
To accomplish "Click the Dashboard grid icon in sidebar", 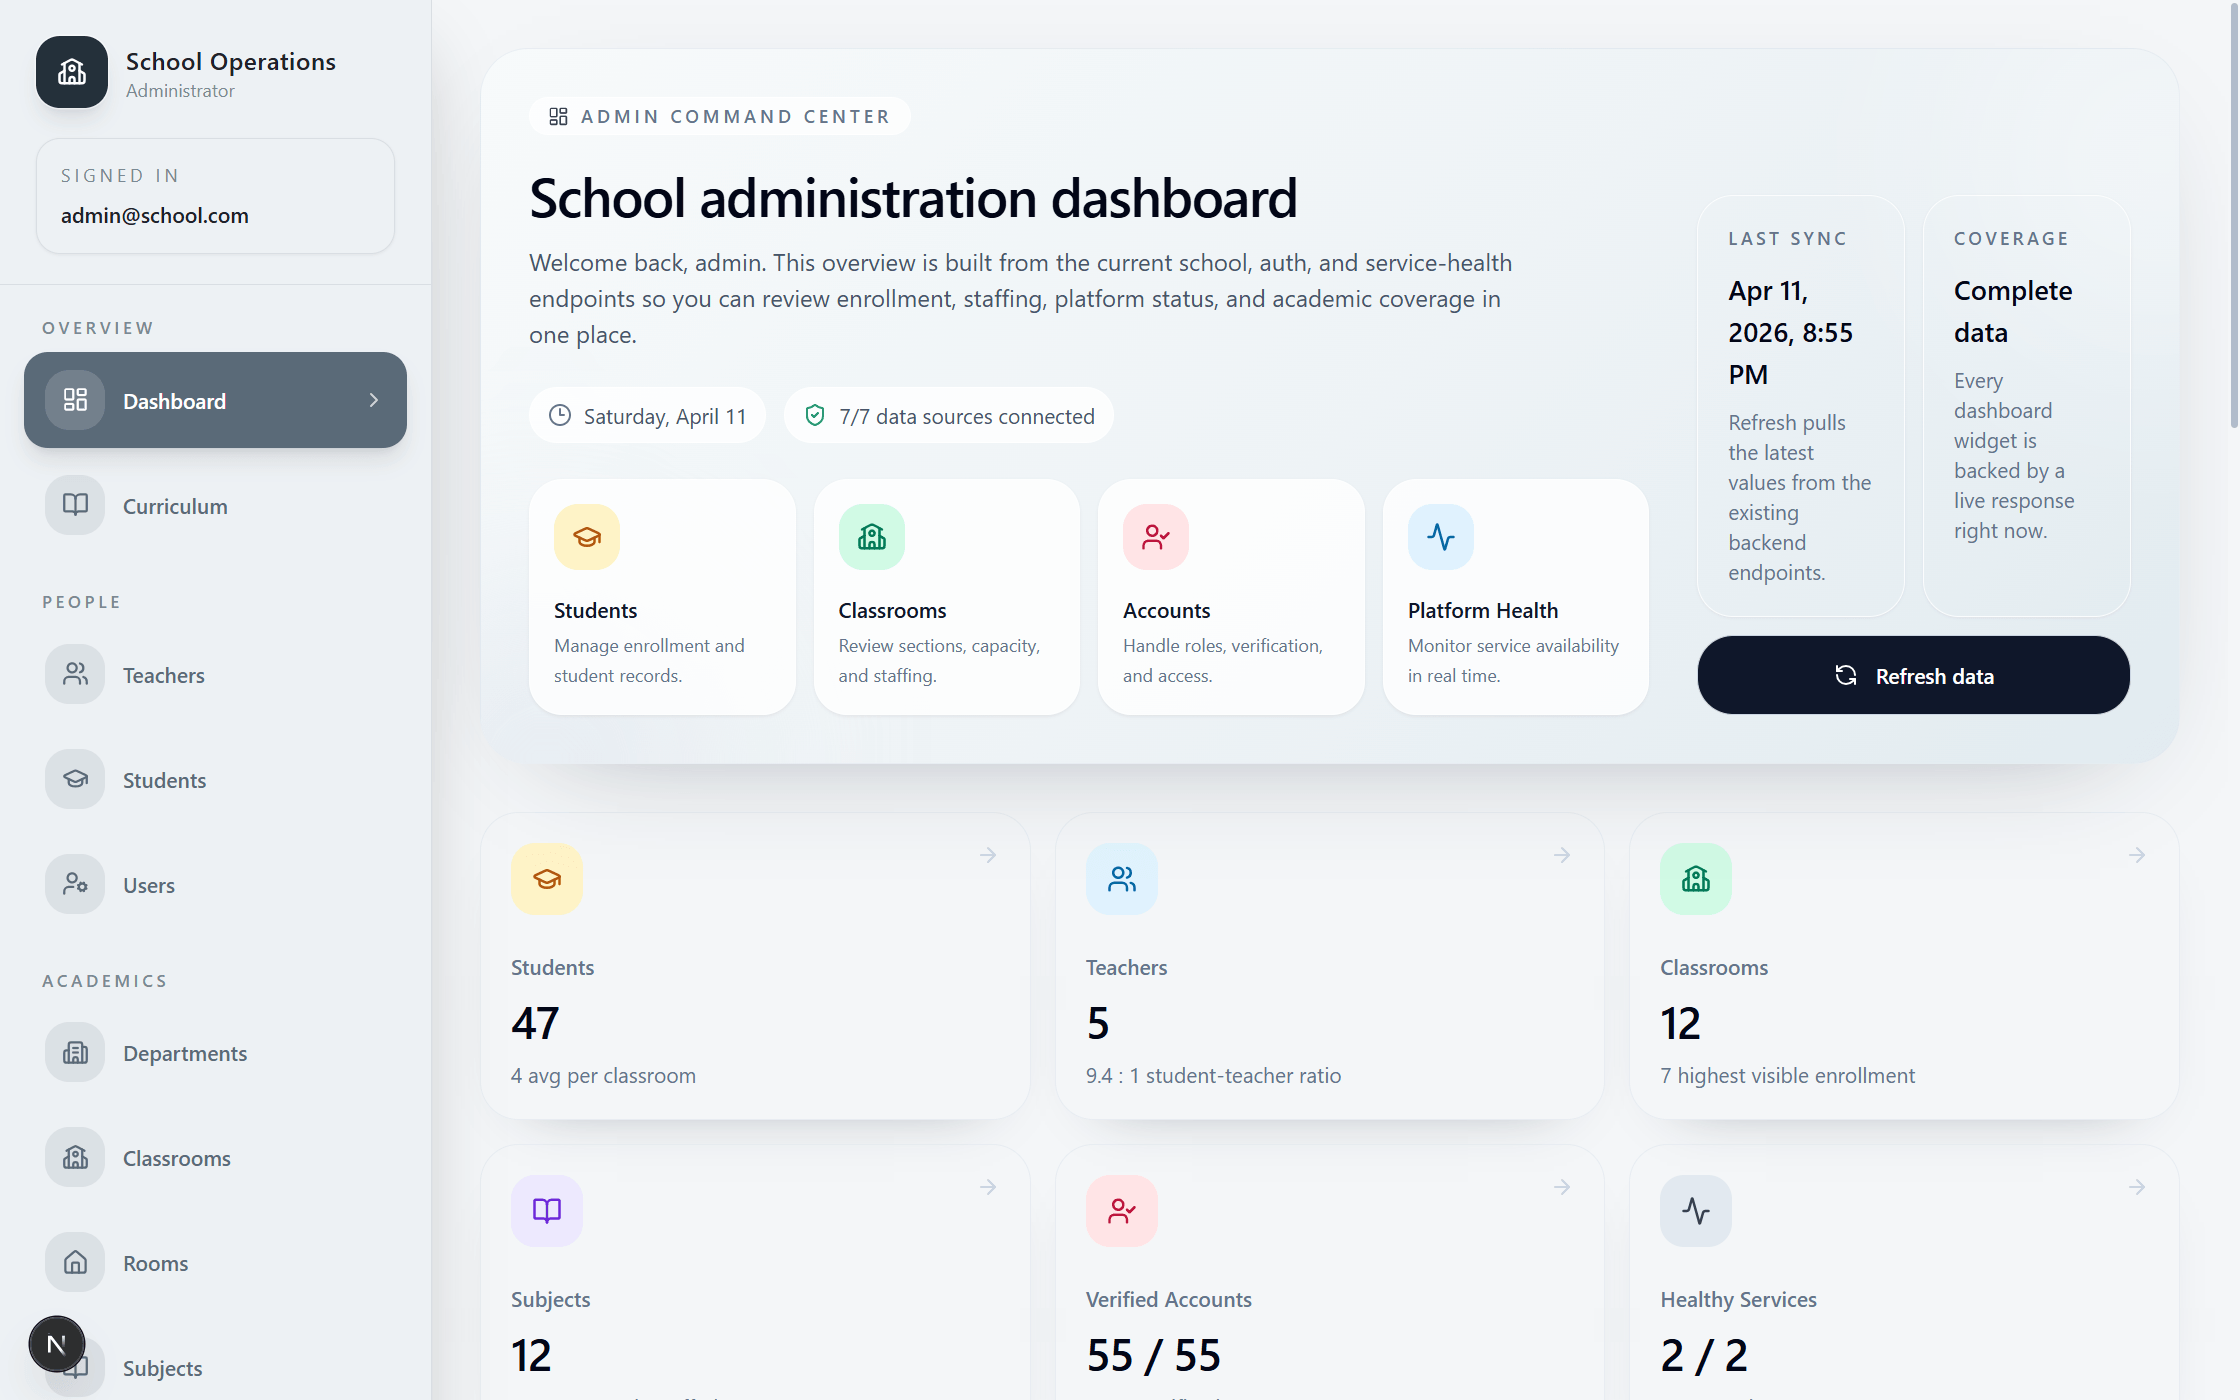I will [x=75, y=400].
